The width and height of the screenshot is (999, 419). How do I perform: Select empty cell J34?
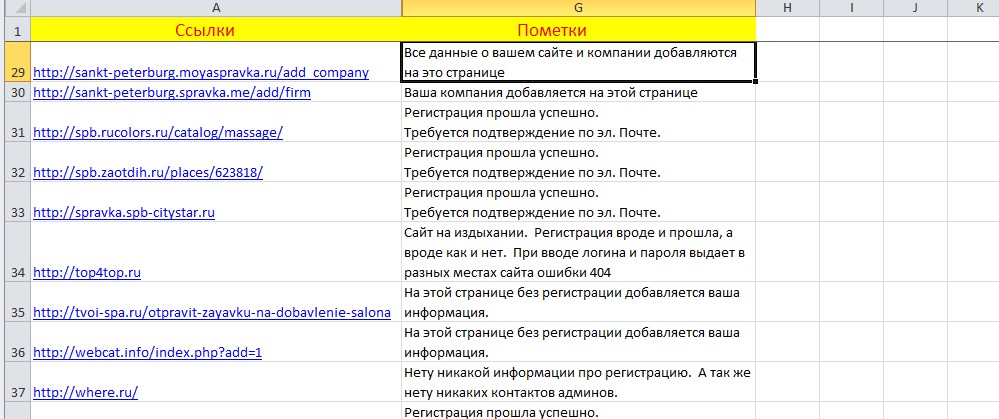916,252
